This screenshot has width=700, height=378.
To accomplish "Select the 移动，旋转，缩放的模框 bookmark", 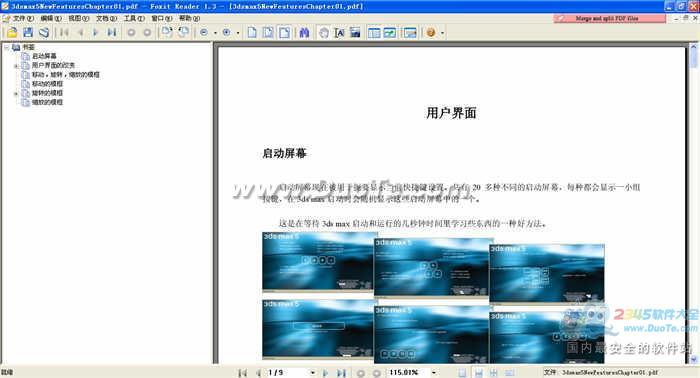I will 66,75.
